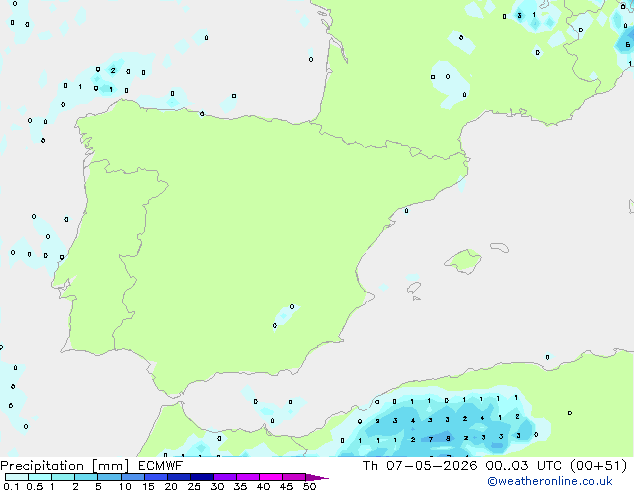Click the legend label '20'
The image size is (634, 490).
pos(171,486)
